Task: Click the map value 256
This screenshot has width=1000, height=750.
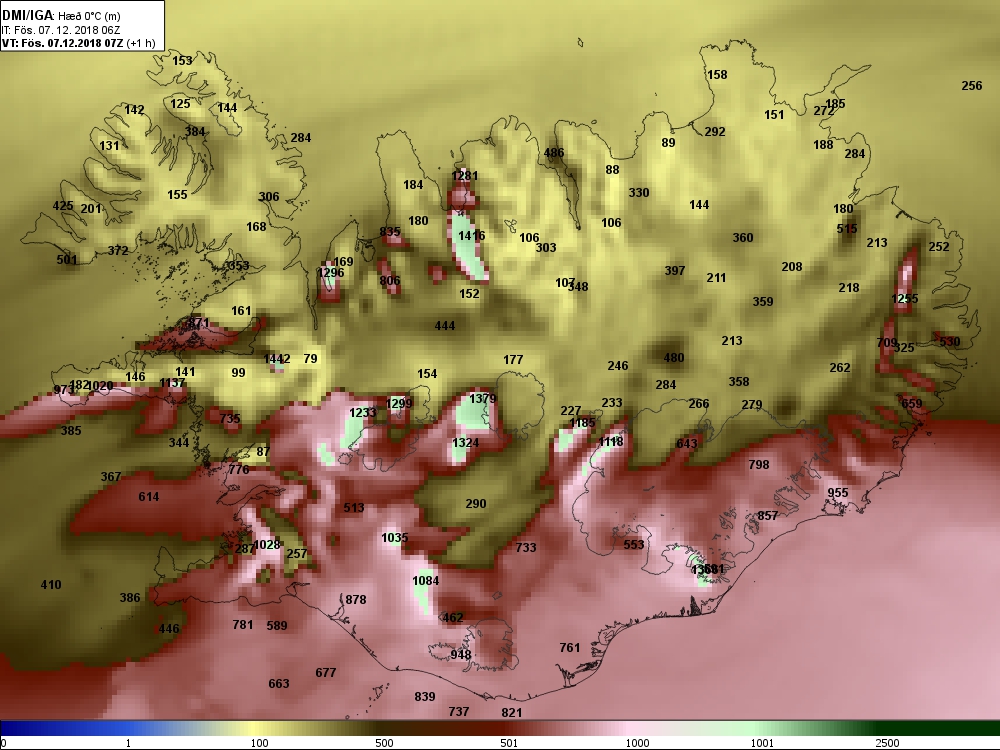Action: coord(972,86)
